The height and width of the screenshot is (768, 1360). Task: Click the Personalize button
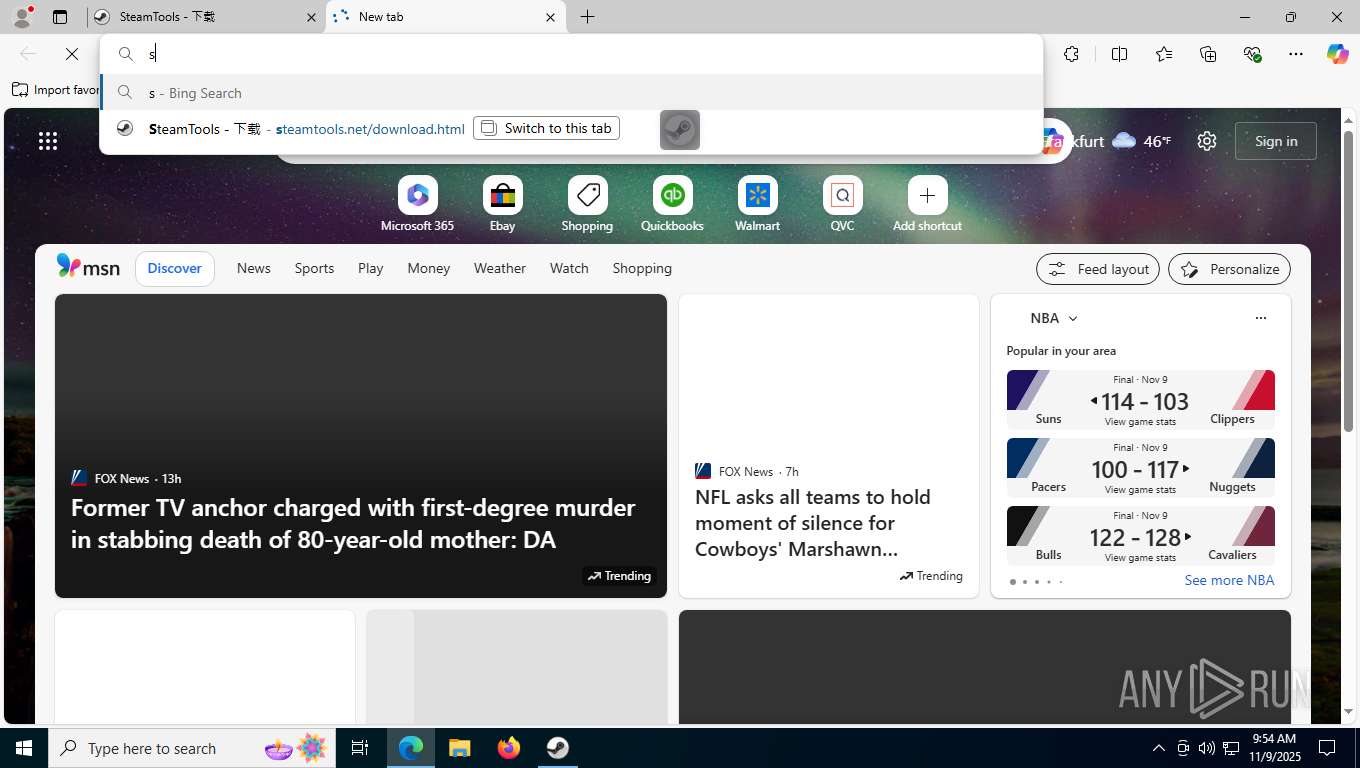tap(1230, 269)
